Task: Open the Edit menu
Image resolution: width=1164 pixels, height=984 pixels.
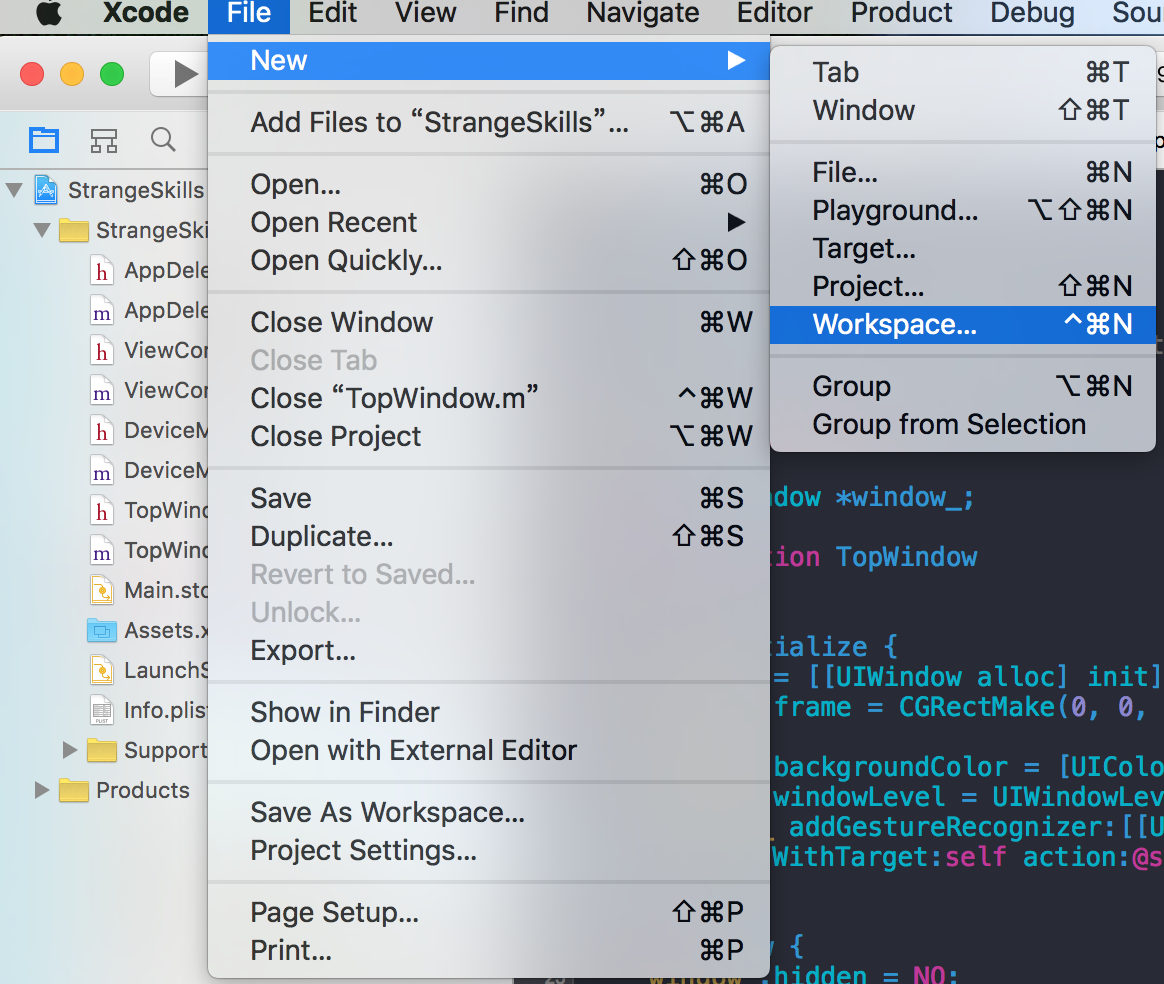Action: point(333,13)
